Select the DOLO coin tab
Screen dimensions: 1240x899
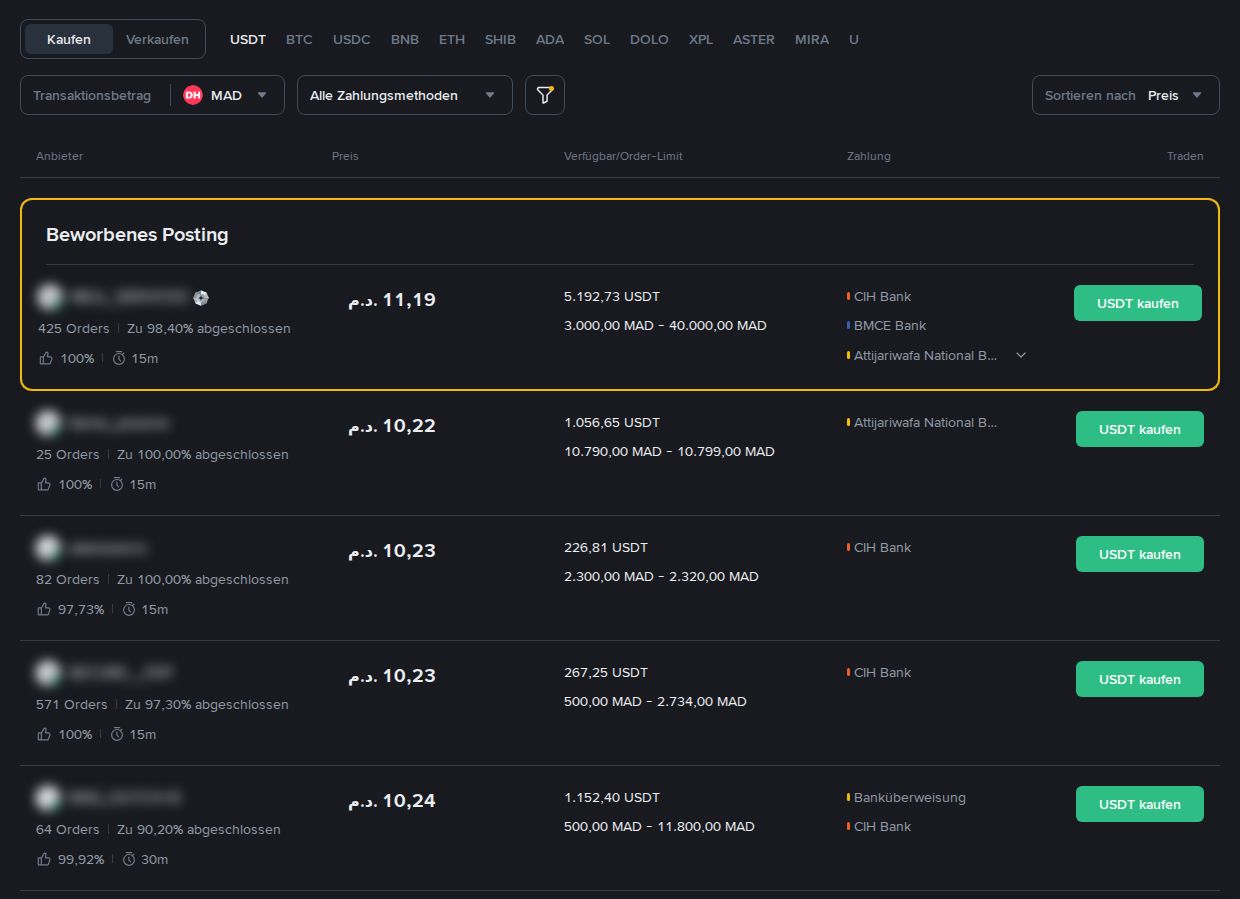tap(649, 40)
